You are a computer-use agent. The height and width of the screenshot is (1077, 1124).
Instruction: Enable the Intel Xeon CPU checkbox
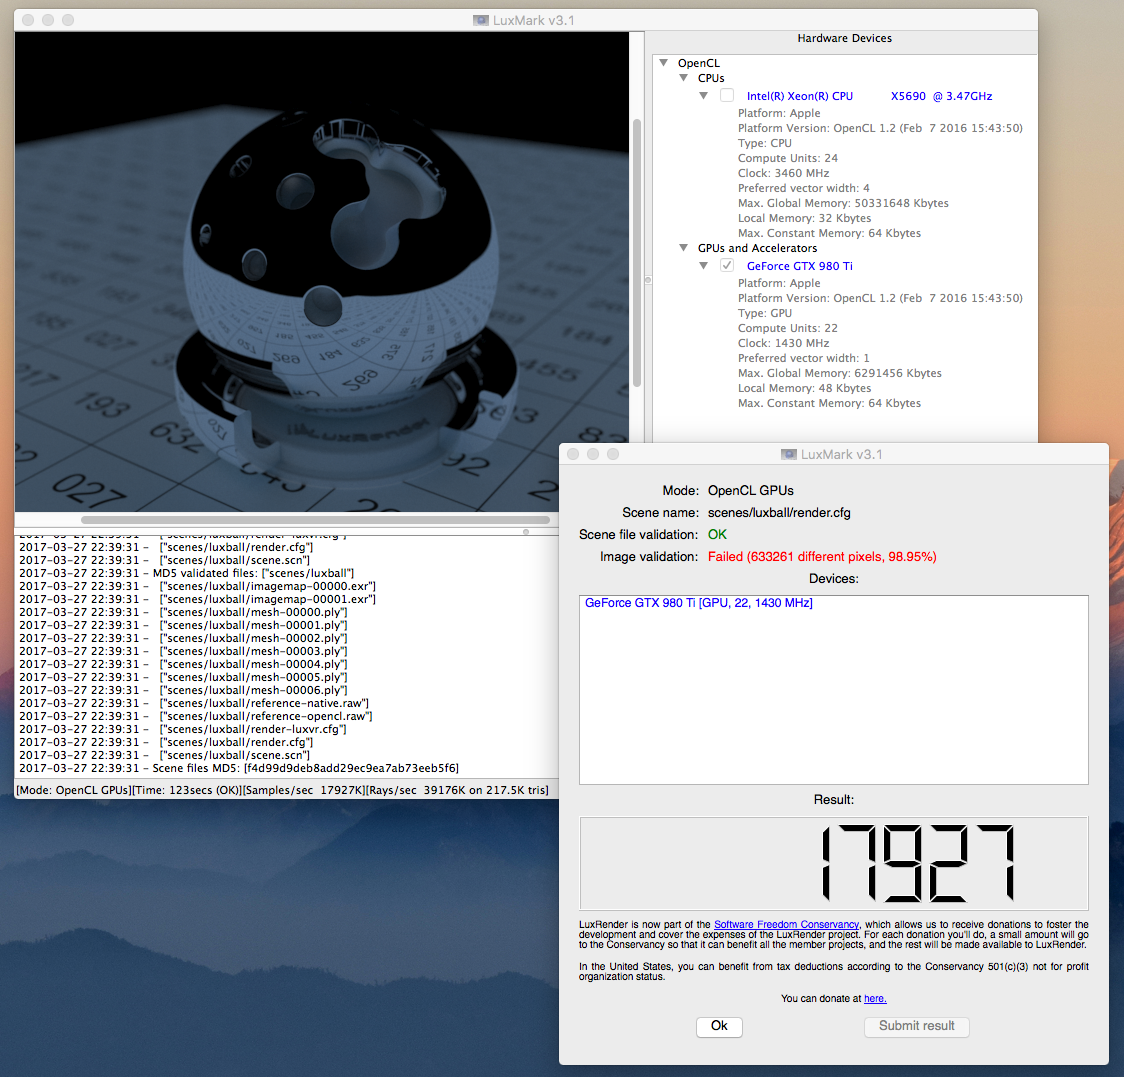(x=727, y=95)
